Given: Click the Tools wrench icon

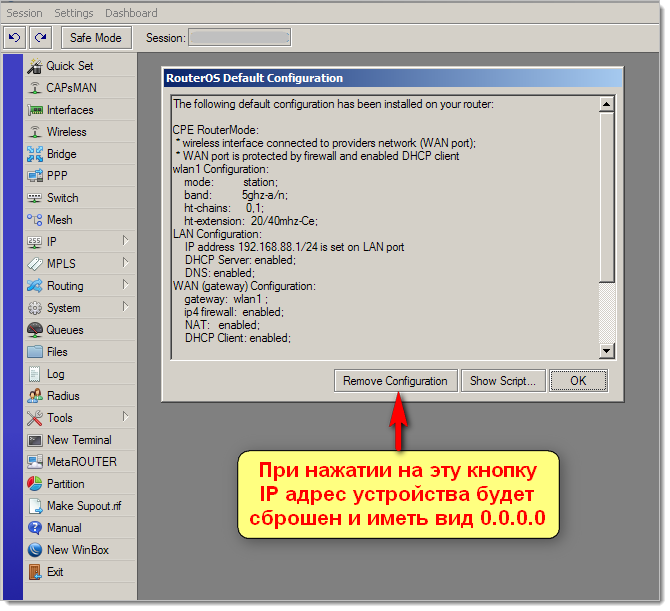Looking at the screenshot, I should (35, 418).
